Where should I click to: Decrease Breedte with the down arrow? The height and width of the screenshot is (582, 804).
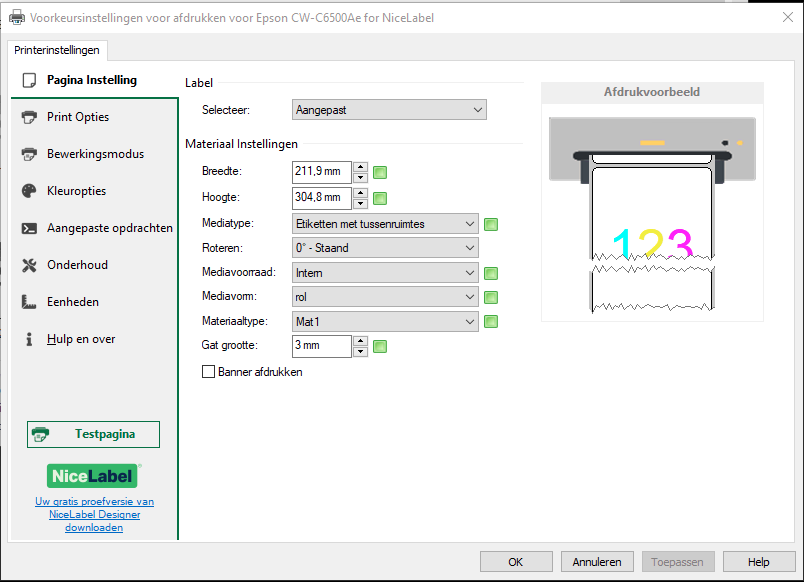pyautogui.click(x=360, y=177)
